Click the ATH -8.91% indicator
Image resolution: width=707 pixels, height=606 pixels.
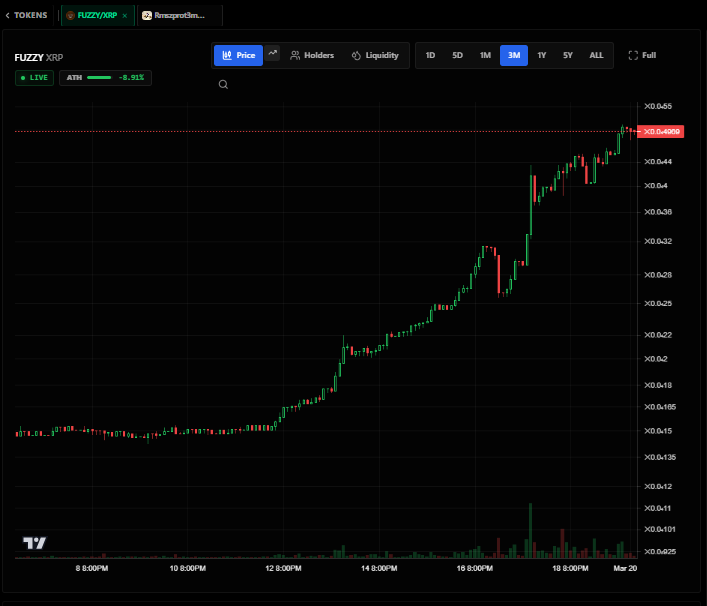pyautogui.click(x=106, y=78)
